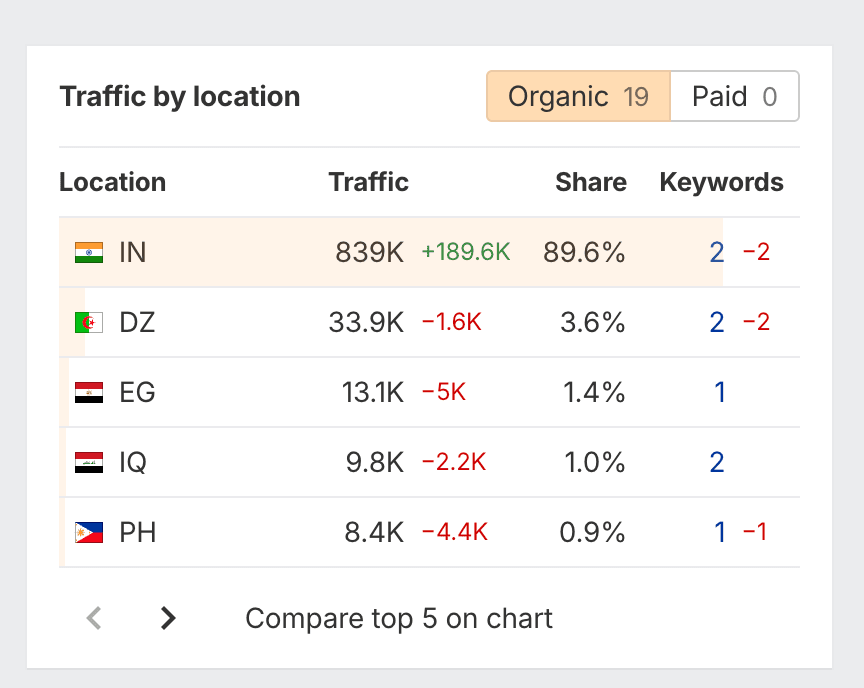Viewport: 864px width, 688px height.
Task: Open keywords count for DZ row
Action: (716, 323)
